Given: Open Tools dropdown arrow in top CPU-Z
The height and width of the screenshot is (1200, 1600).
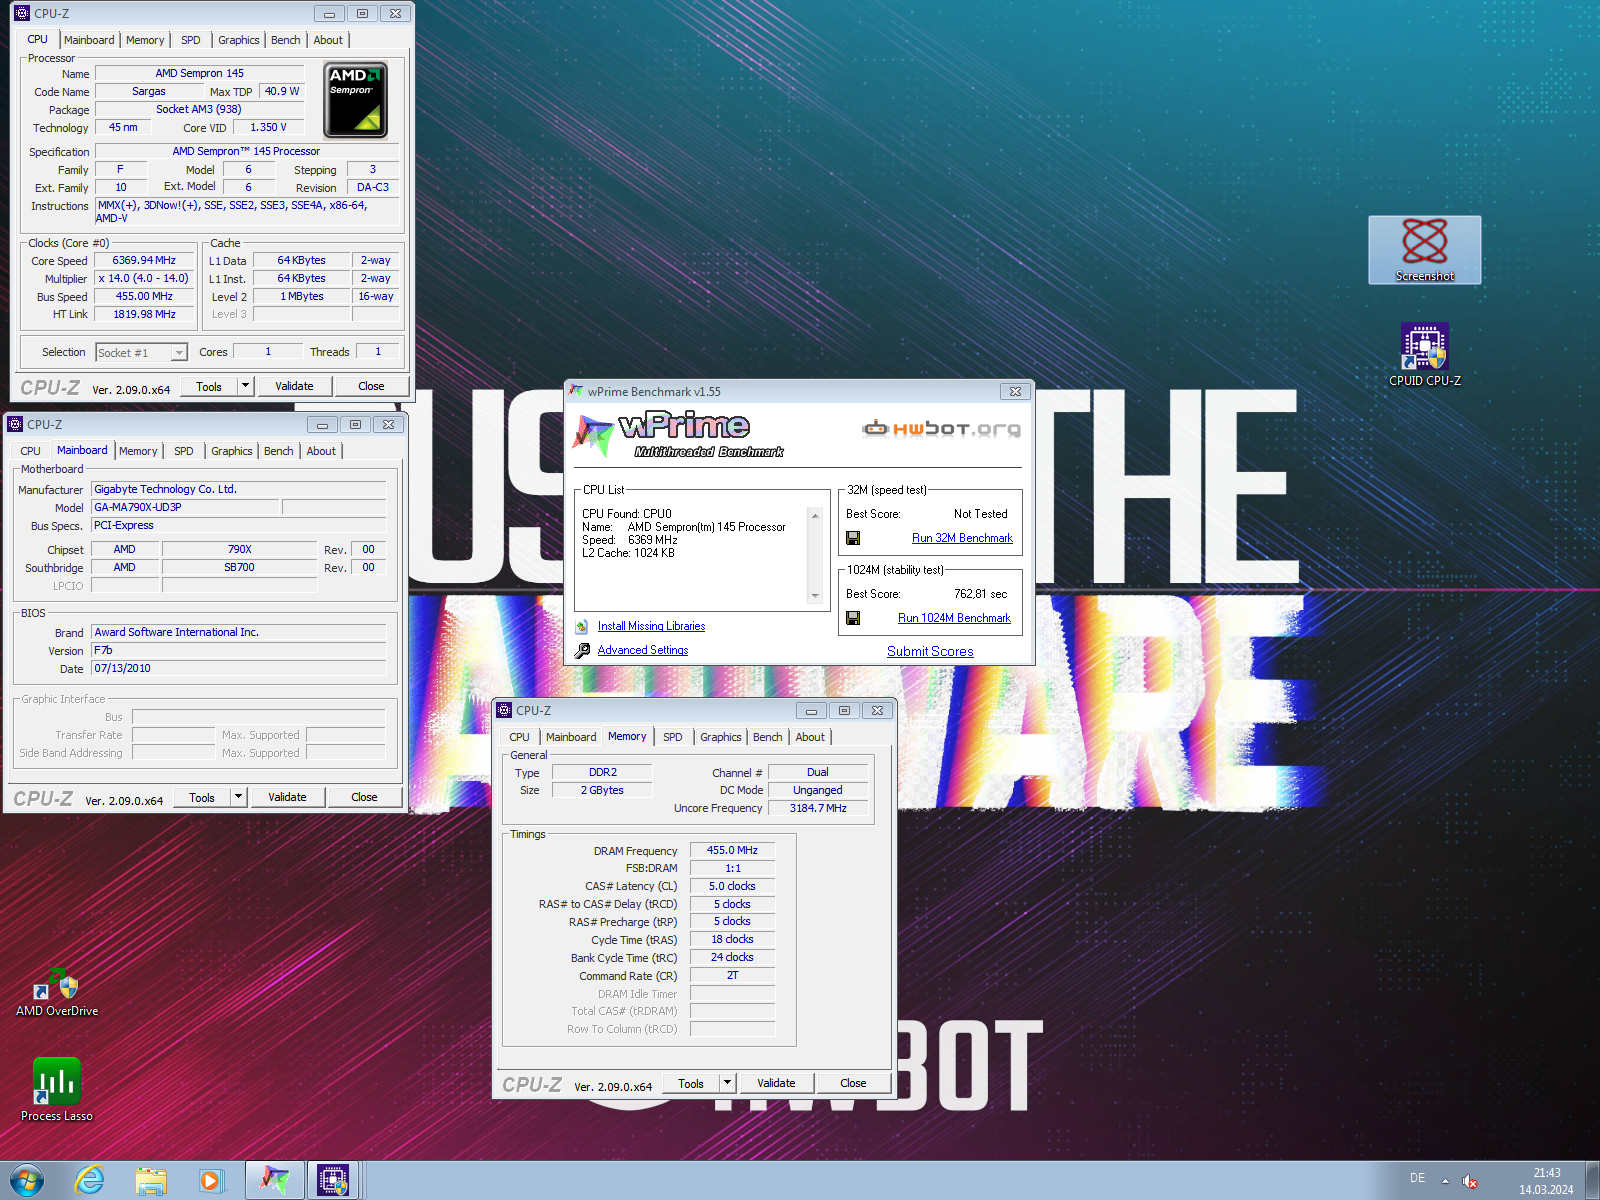Looking at the screenshot, I should coord(245,386).
